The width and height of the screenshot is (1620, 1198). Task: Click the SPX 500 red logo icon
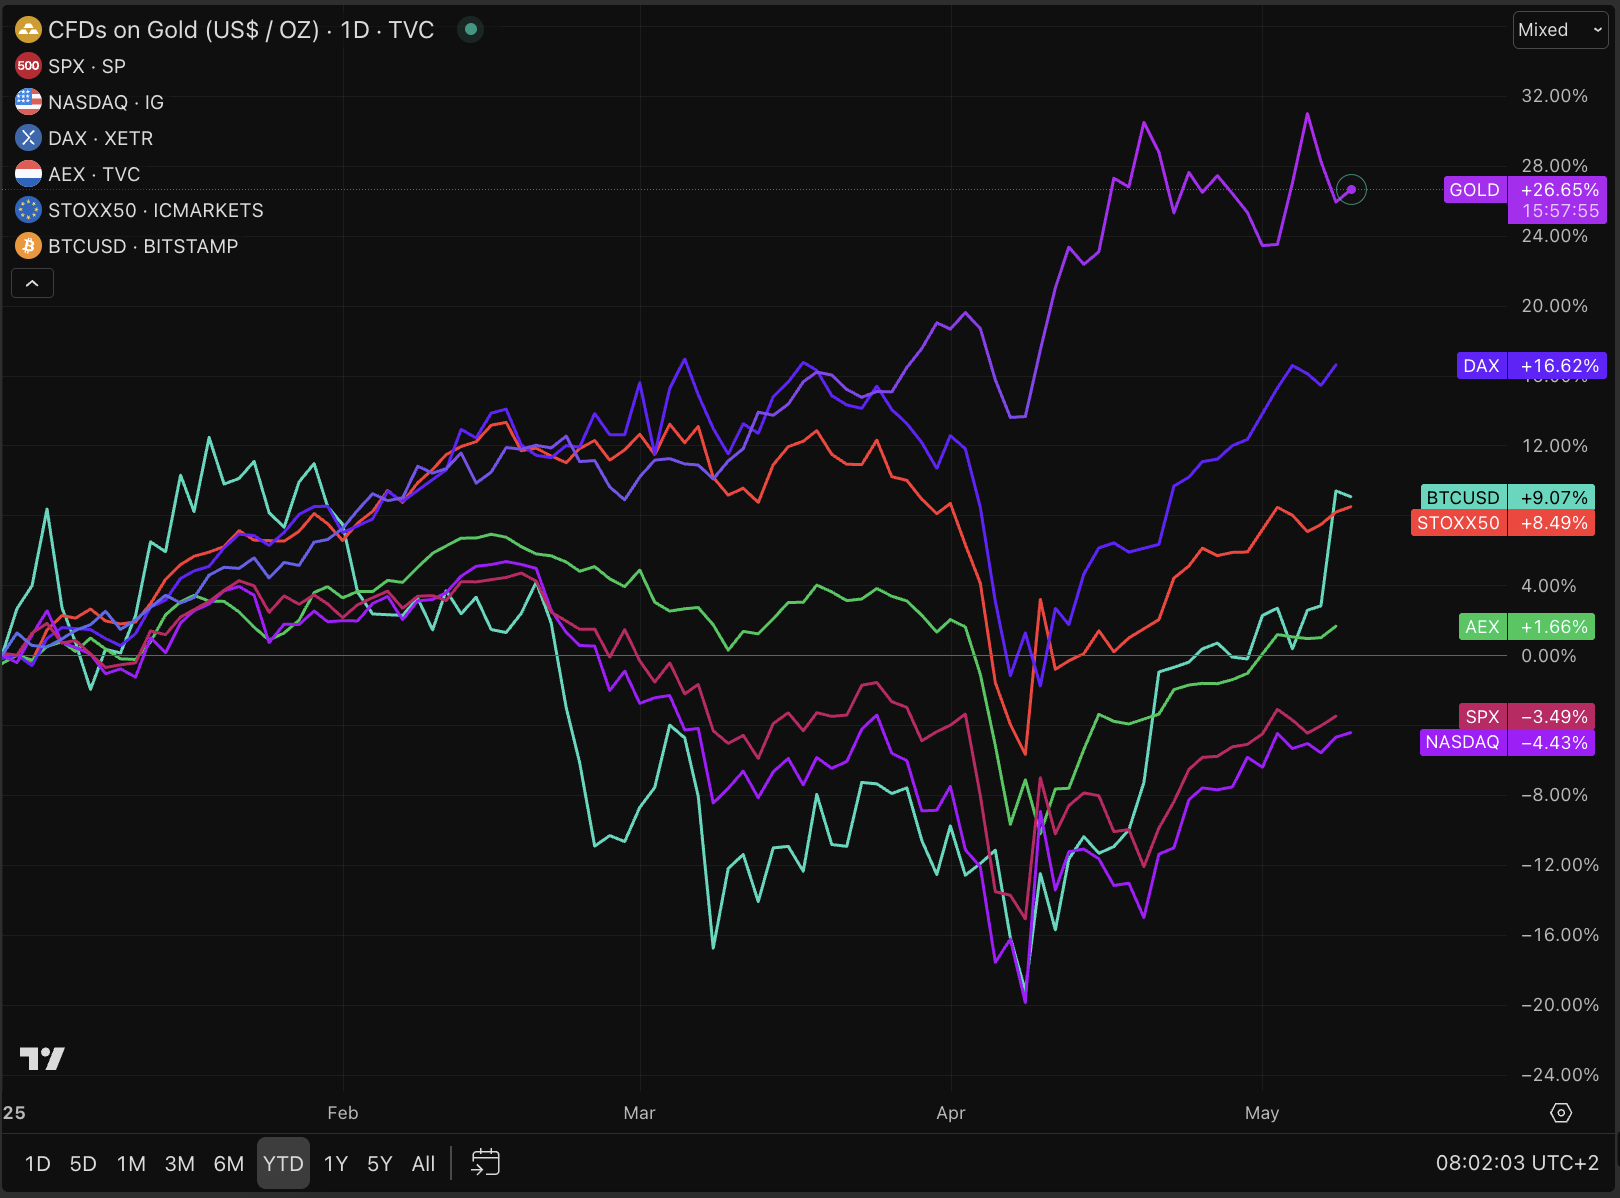point(28,66)
